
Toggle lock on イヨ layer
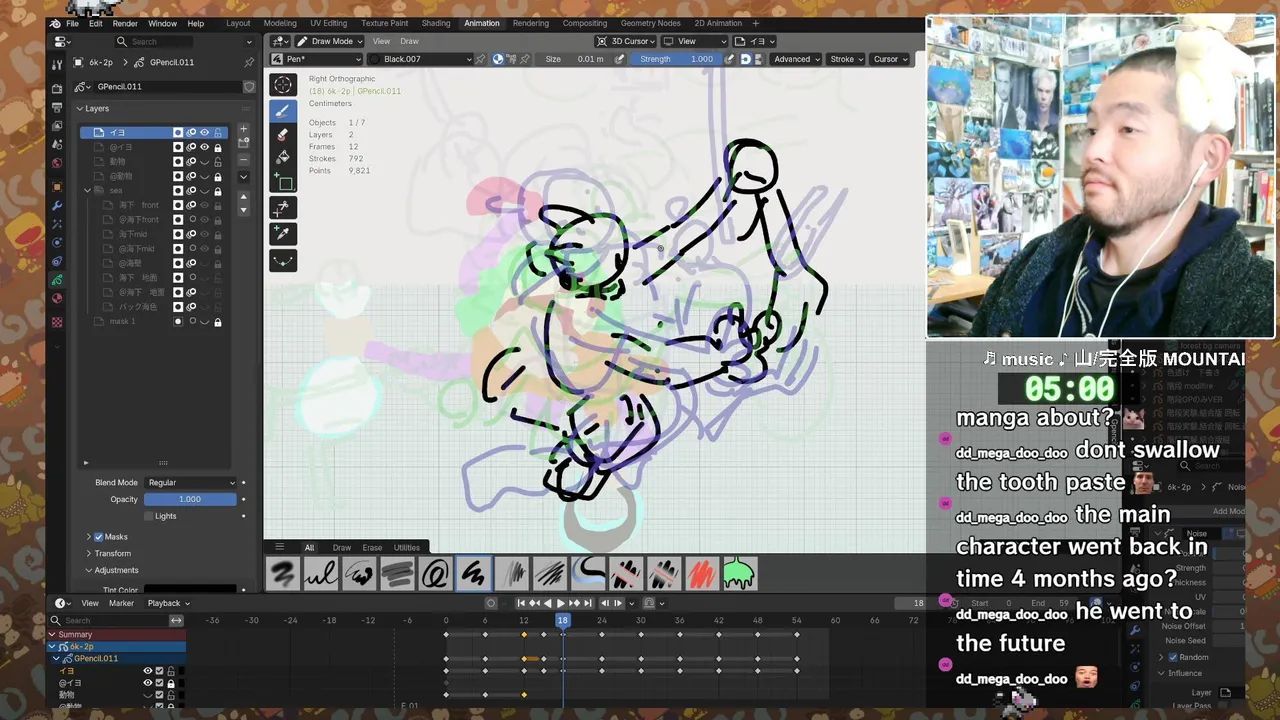click(x=217, y=132)
